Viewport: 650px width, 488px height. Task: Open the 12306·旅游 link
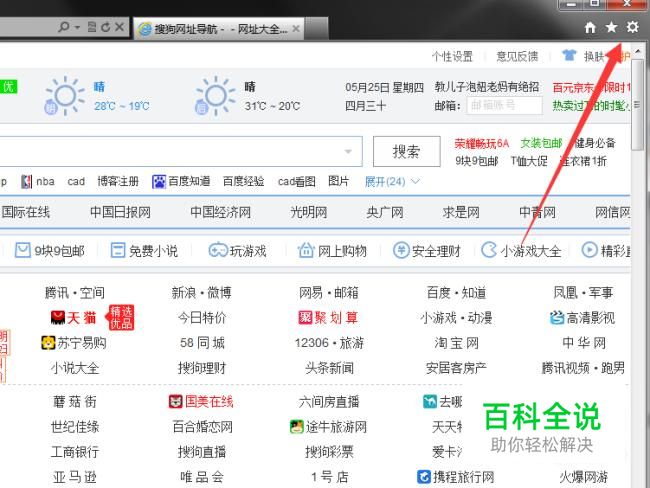329,343
